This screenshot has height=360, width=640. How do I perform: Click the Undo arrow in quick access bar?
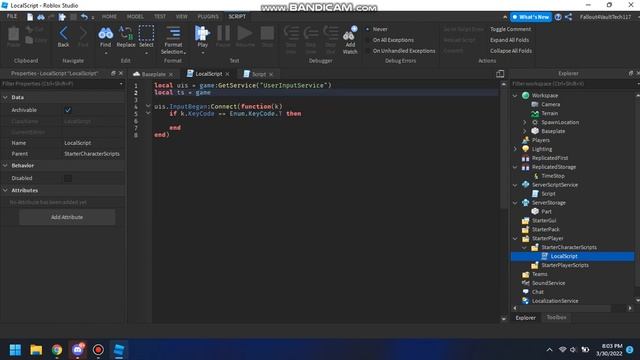[84, 17]
